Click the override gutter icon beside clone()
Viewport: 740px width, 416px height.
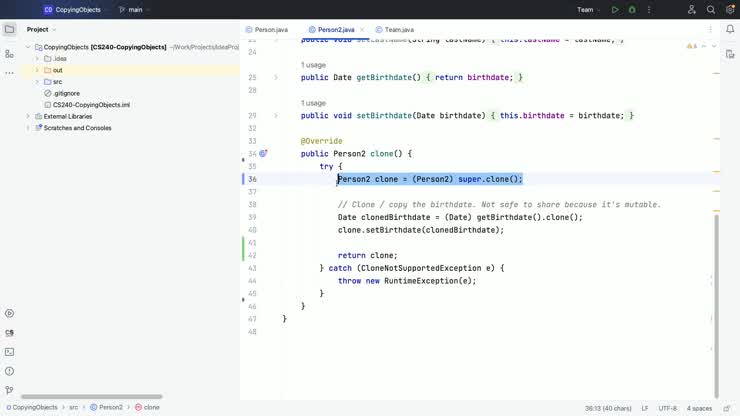tap(264, 154)
